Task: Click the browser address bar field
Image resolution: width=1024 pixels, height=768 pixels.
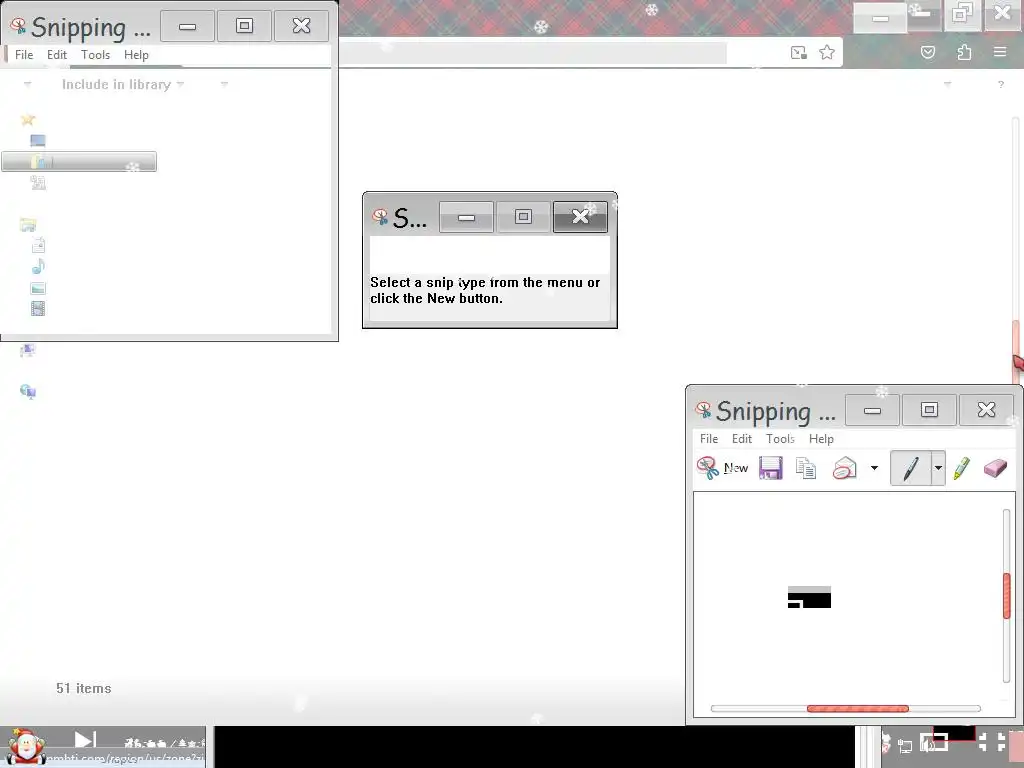Action: (532, 53)
